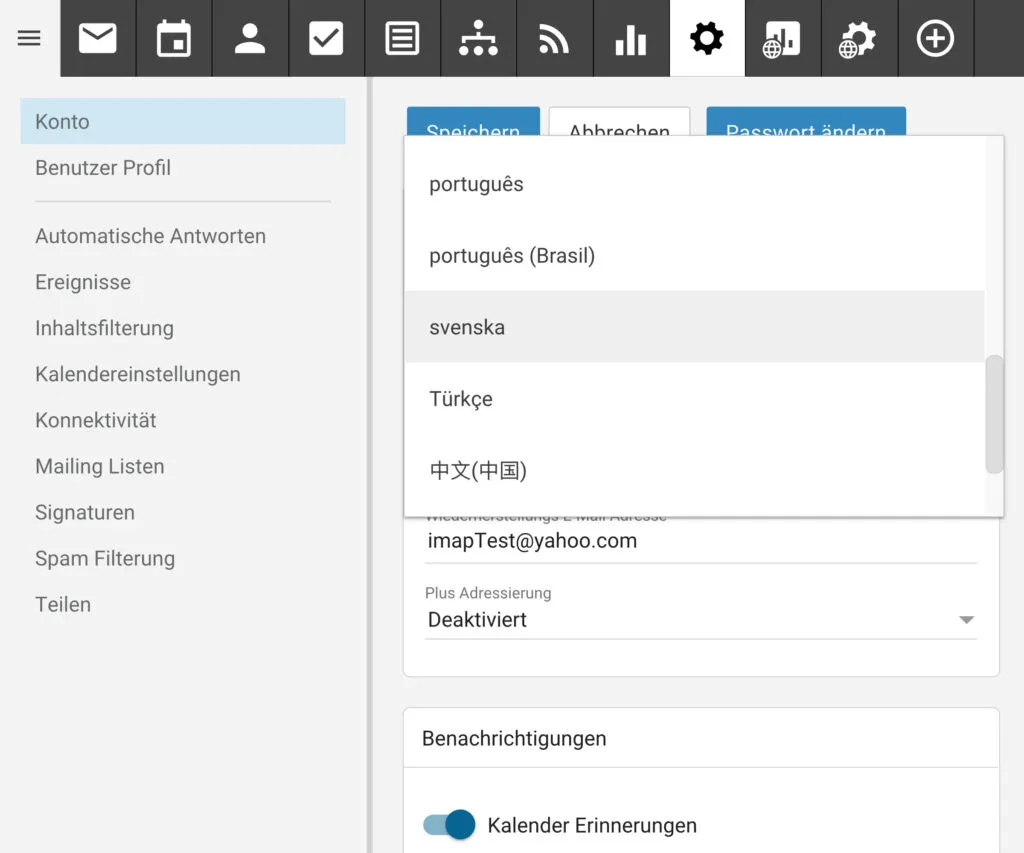Open the hamburger navigation menu

pyautogui.click(x=29, y=39)
